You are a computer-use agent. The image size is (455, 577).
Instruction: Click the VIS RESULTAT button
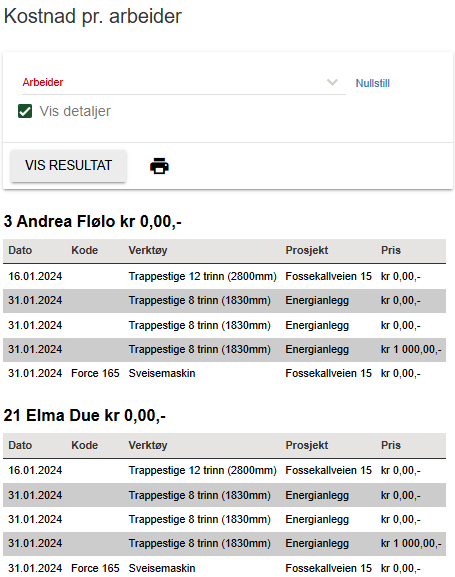tap(68, 166)
